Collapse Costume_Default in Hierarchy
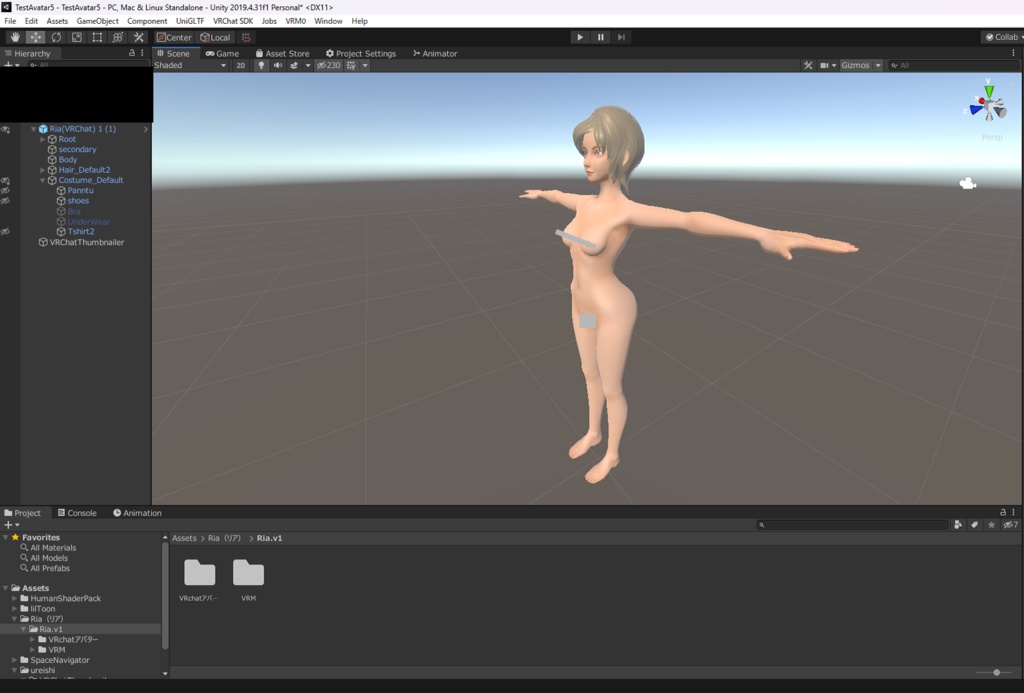The height and width of the screenshot is (693, 1024). click(42, 180)
